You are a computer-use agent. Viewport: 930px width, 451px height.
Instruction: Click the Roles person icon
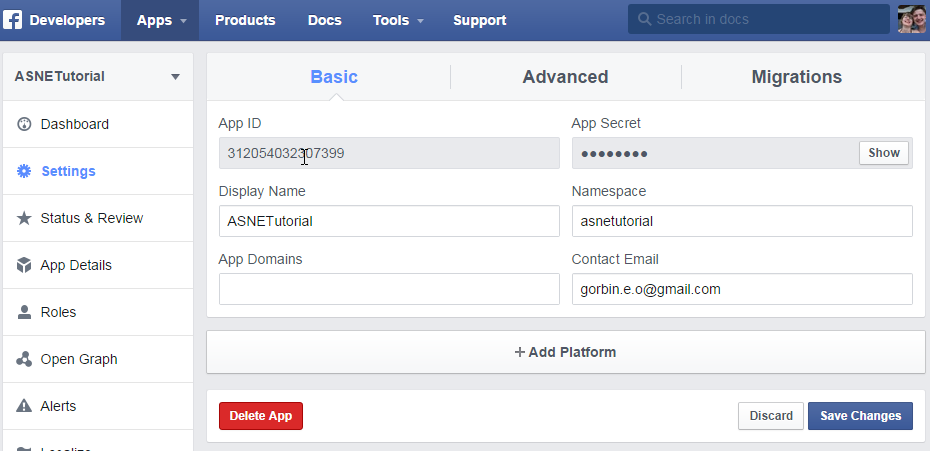coord(25,312)
